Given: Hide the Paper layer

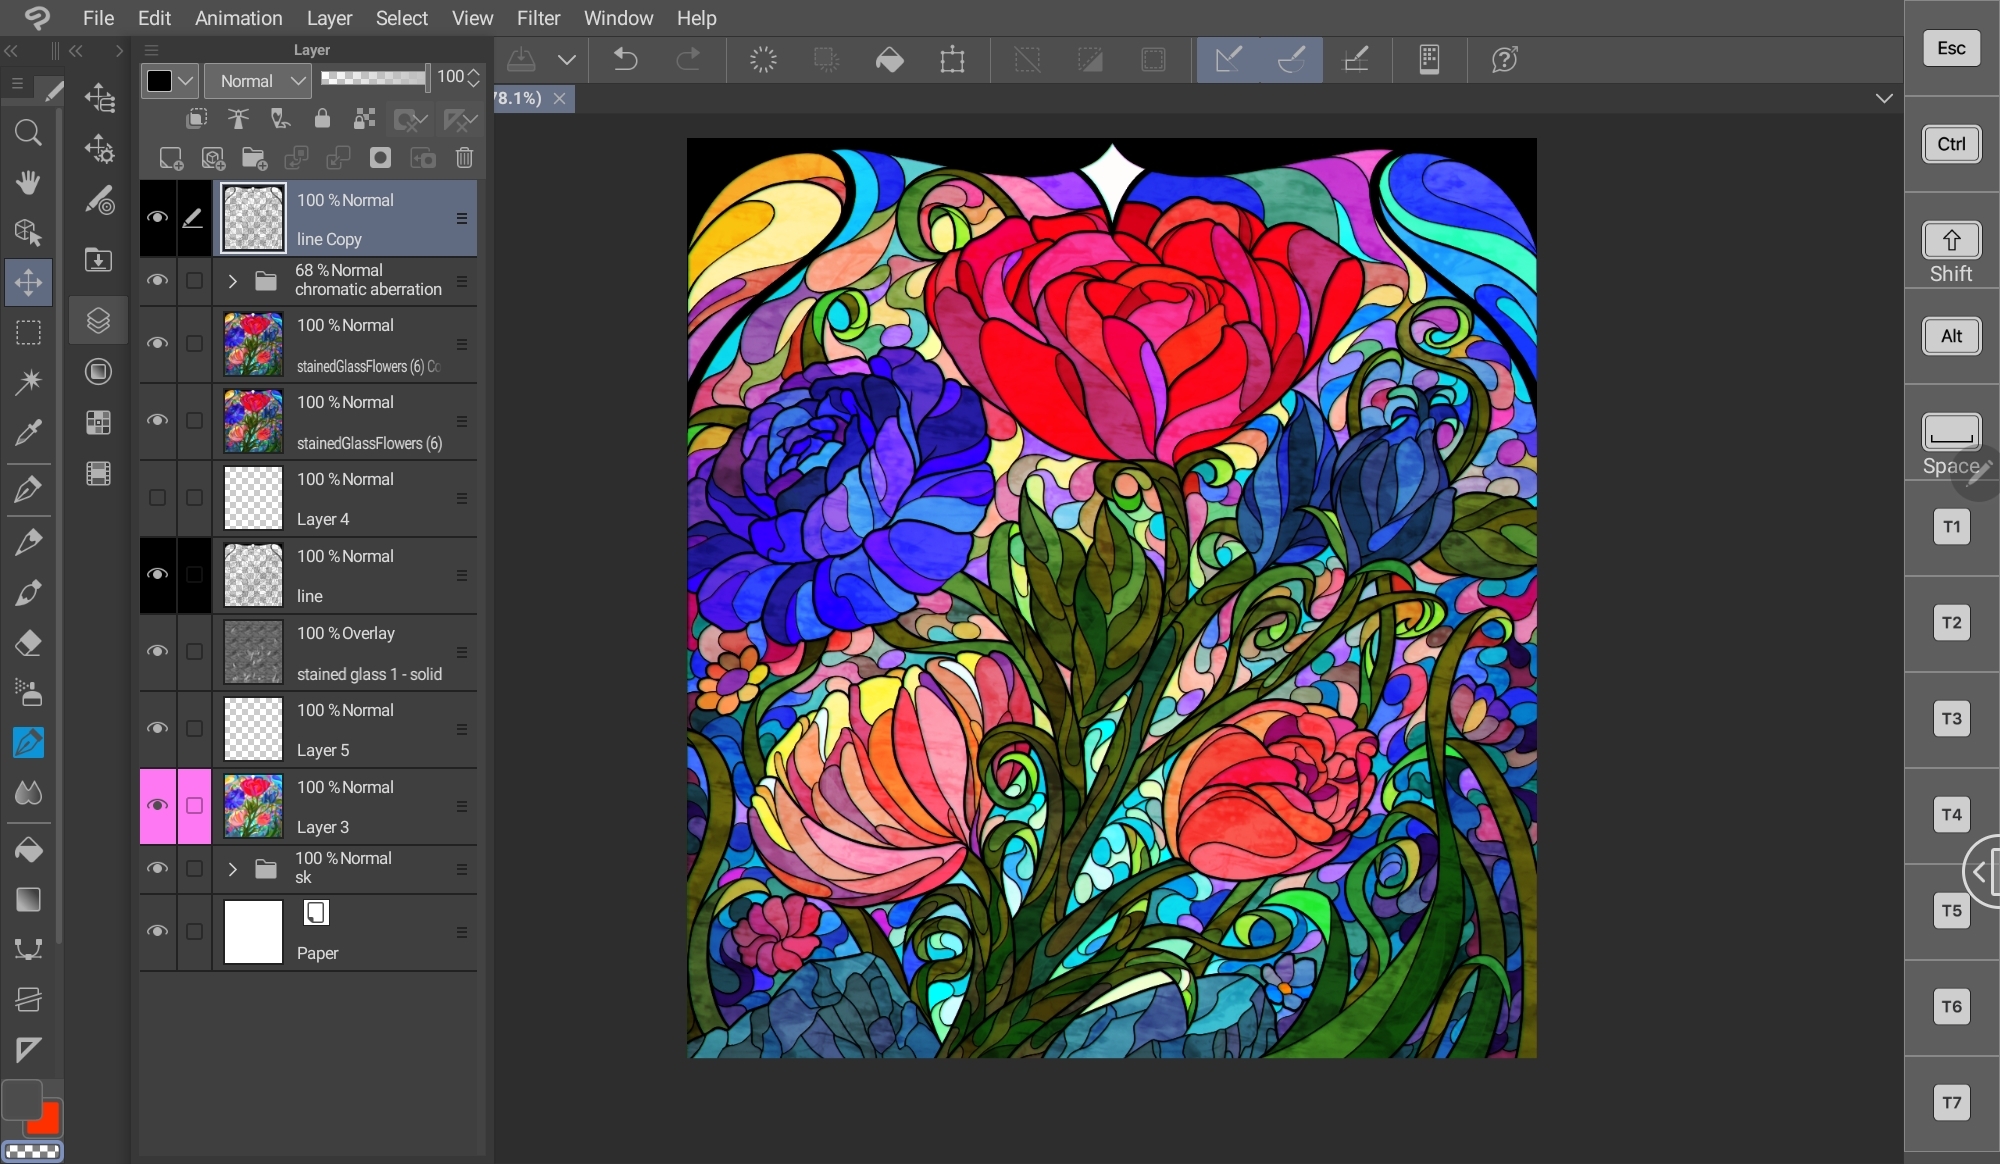Looking at the screenshot, I should [157, 931].
